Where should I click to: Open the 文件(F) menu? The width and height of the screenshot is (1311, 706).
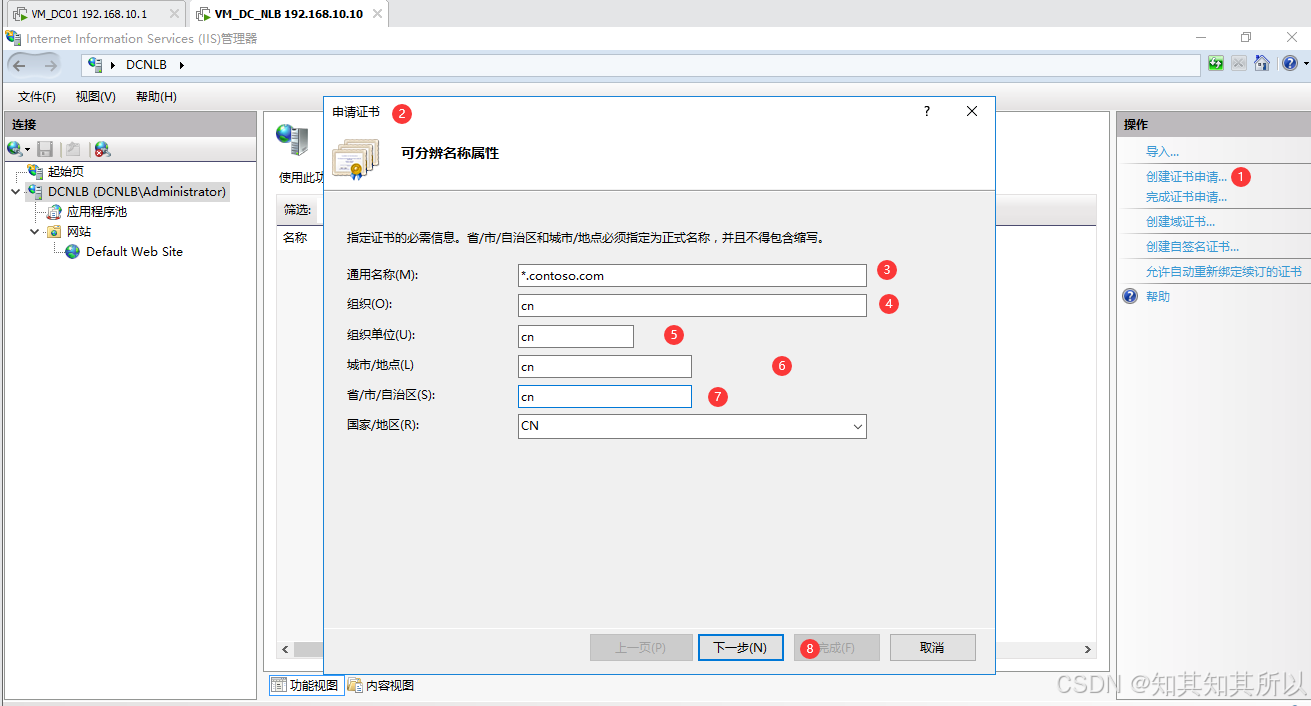pyautogui.click(x=37, y=97)
